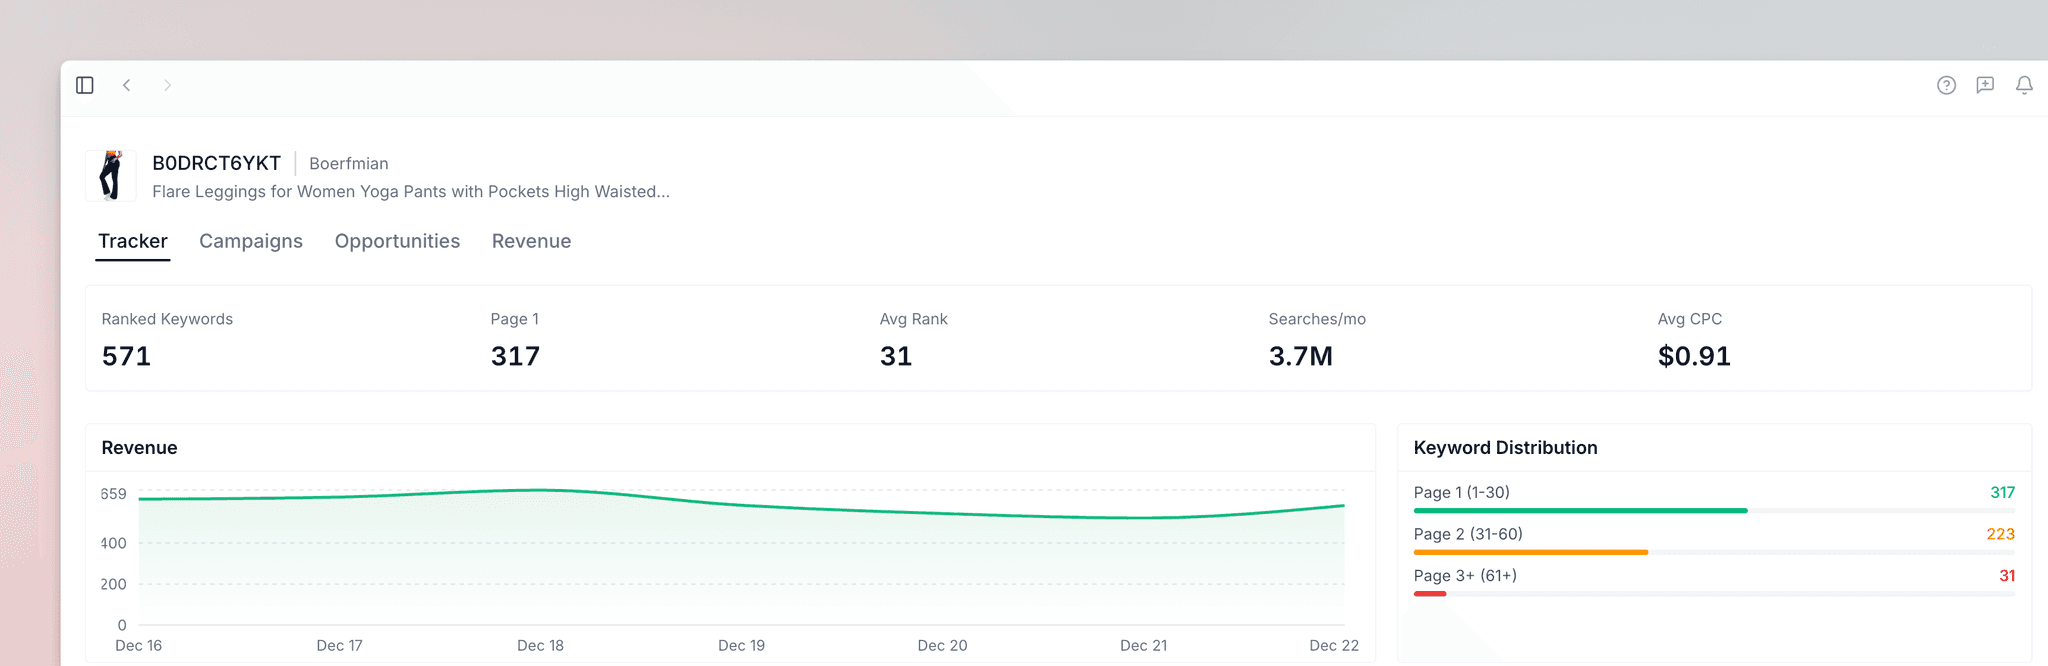Click the Ranked Keywords 571 stat
Screen dimensions: 2048x666
[127, 356]
